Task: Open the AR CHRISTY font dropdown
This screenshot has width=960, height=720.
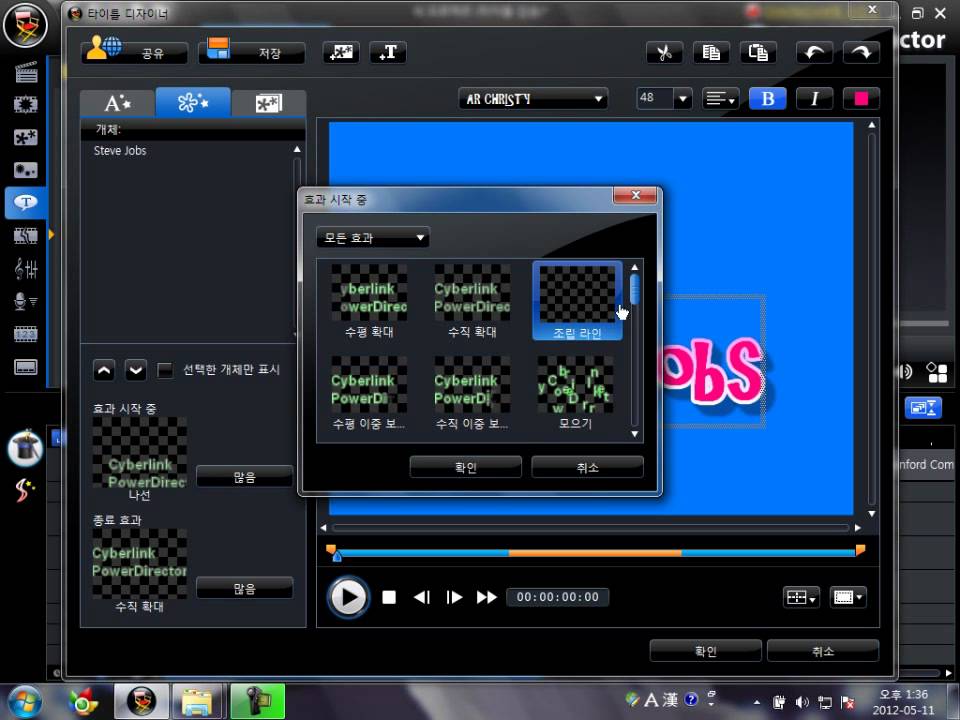Action: [533, 99]
